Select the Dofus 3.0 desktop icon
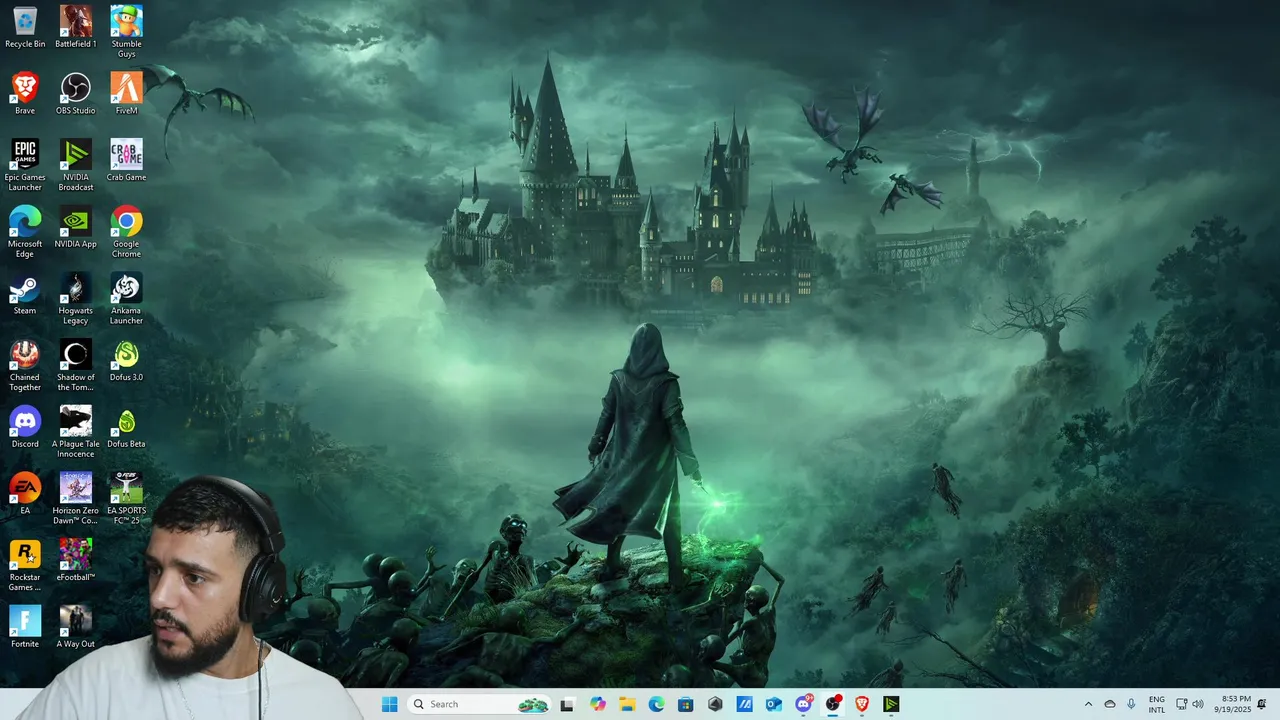The height and width of the screenshot is (720, 1280). 126,361
